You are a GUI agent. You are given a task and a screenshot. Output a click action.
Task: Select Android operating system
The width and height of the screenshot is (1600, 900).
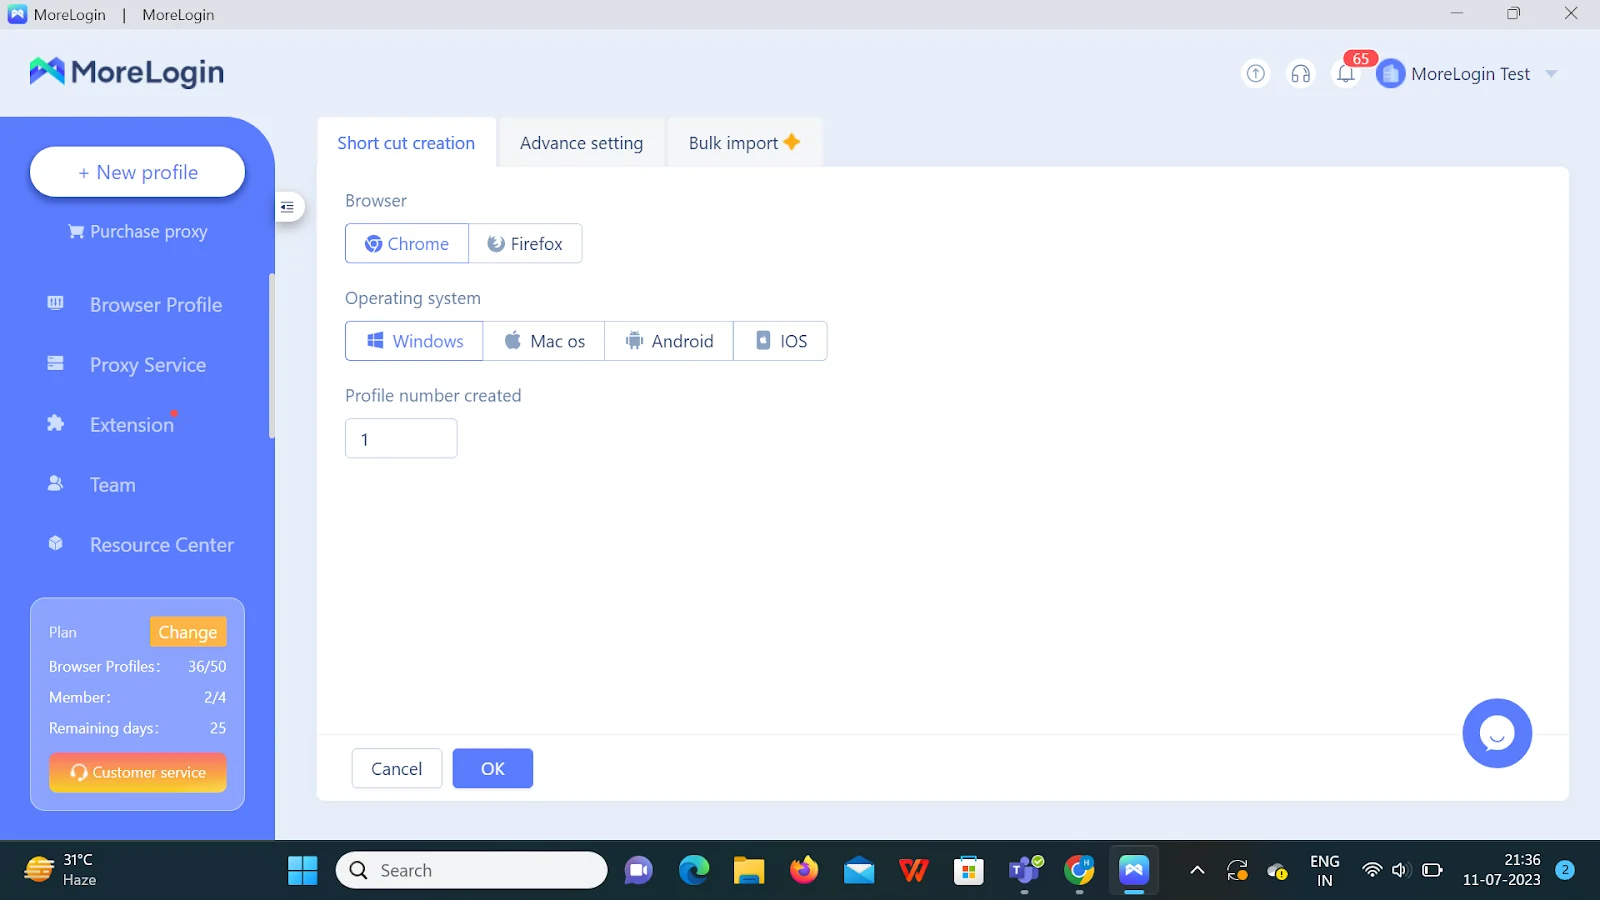point(669,341)
